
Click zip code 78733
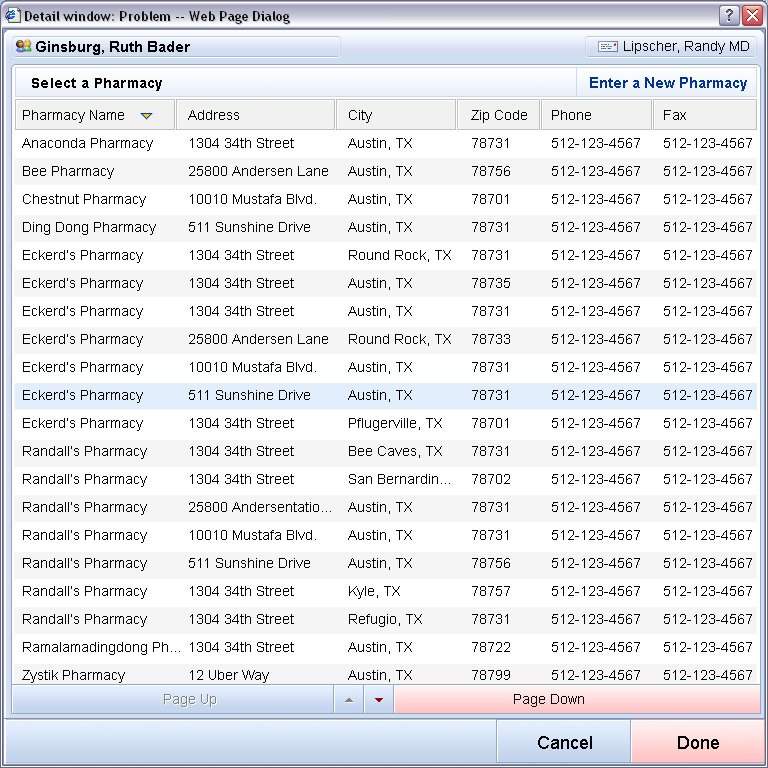(x=491, y=339)
